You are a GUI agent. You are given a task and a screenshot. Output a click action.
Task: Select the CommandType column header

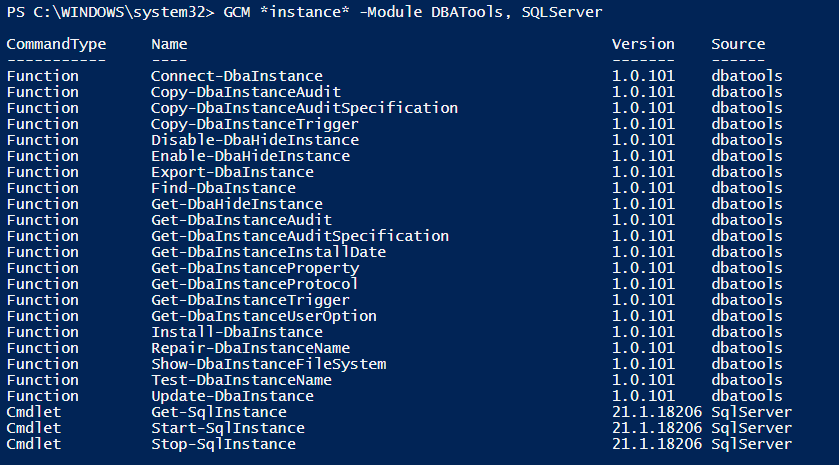coord(56,44)
